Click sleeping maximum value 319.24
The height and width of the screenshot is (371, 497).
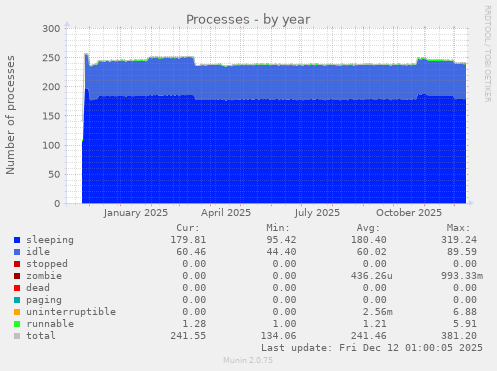[x=459, y=240]
